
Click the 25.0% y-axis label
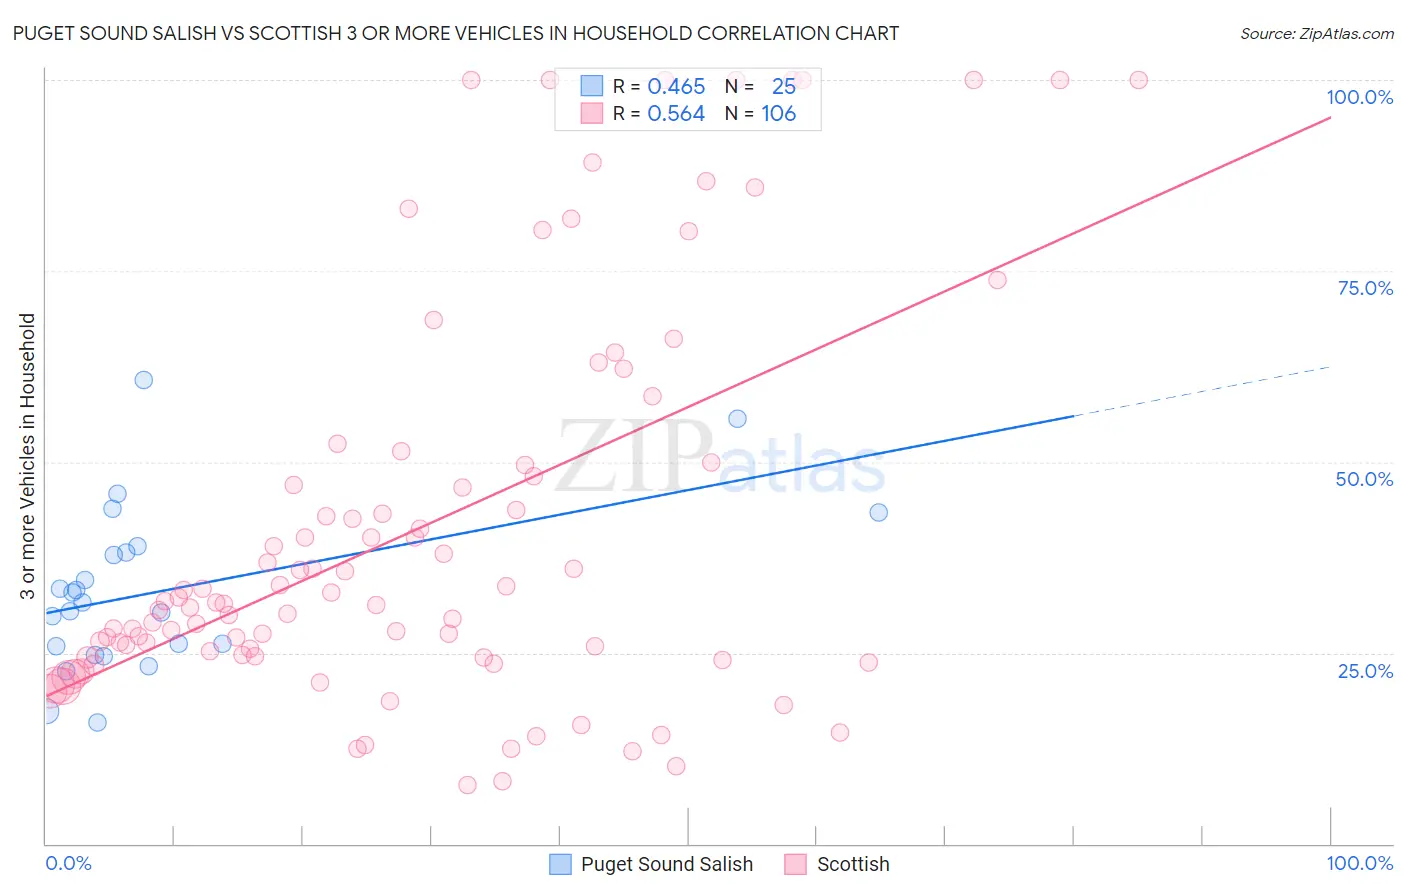point(1365,671)
